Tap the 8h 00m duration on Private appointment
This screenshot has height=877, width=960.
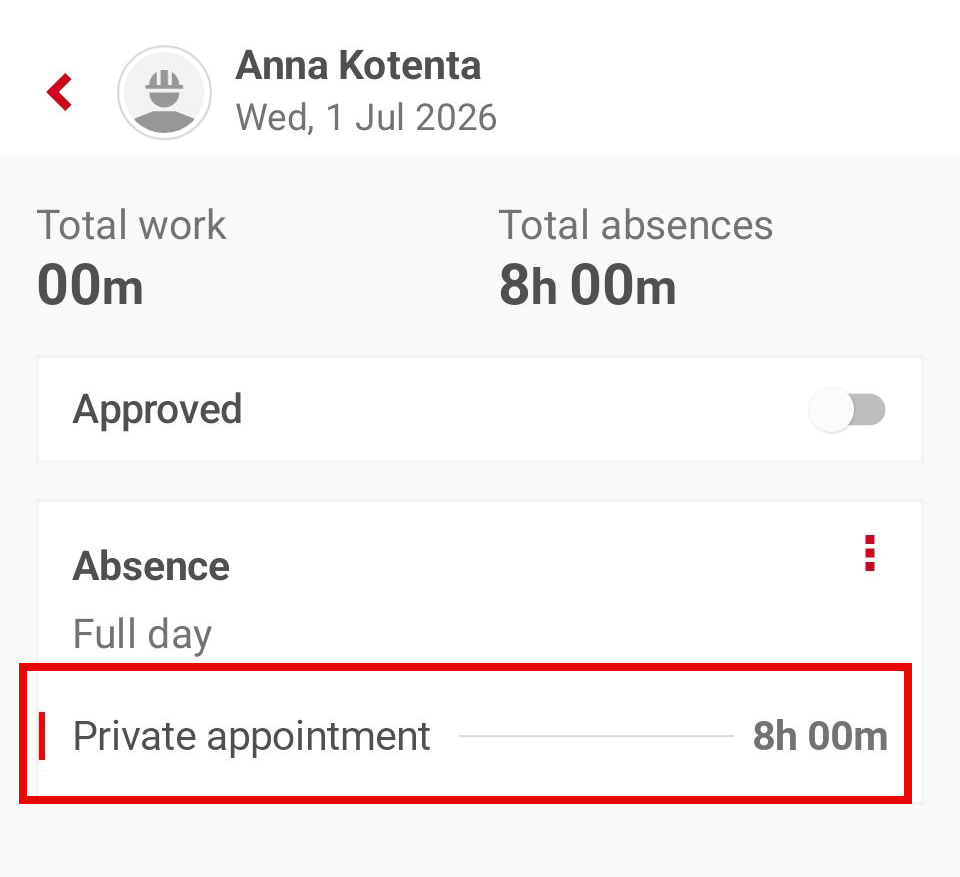point(820,736)
